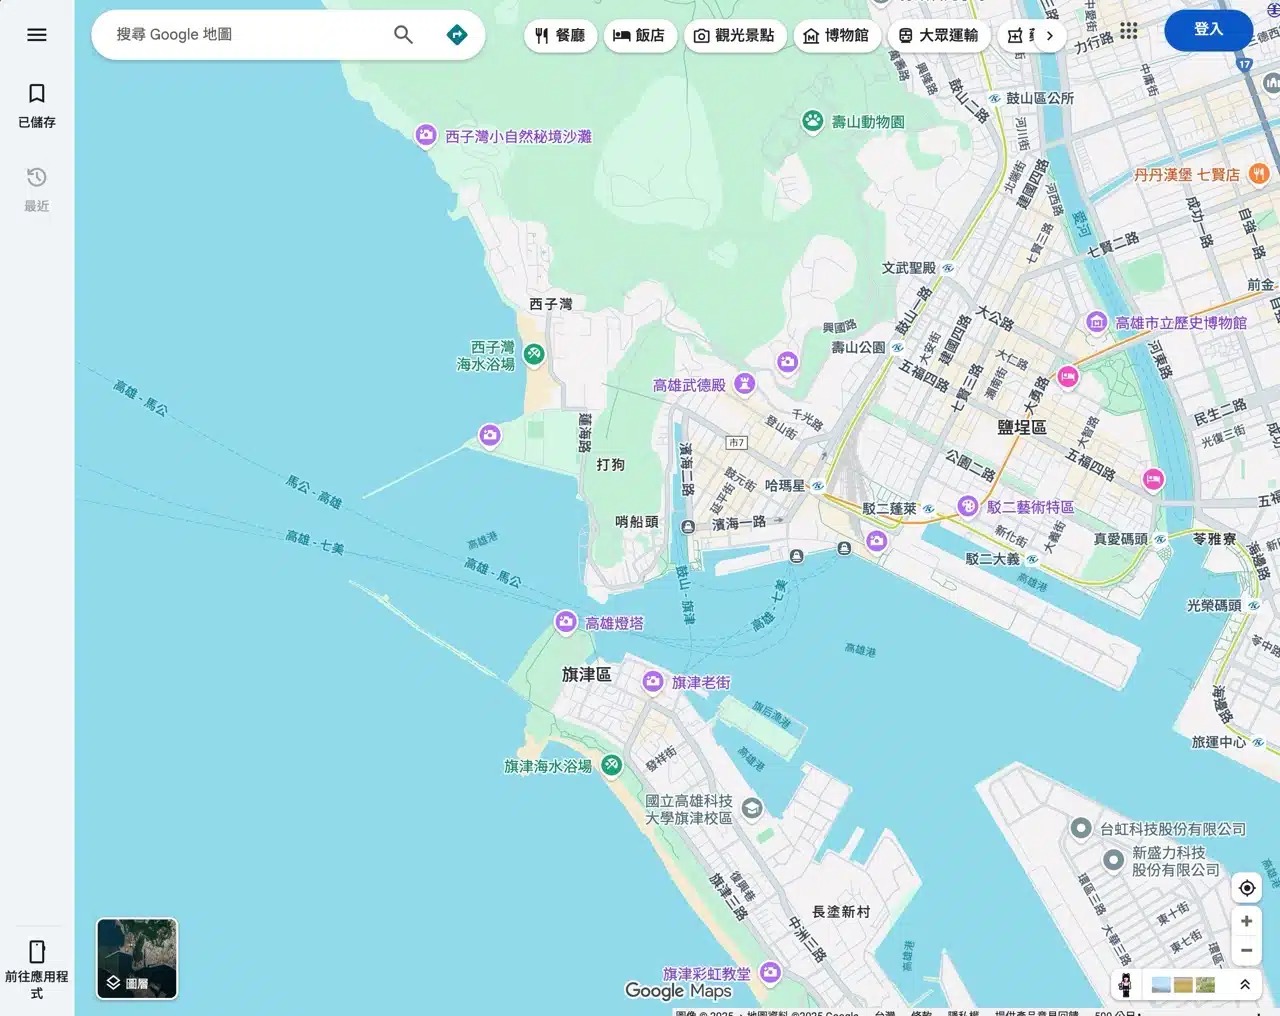Click the 登入 sign-in button
Image resolution: width=1280 pixels, height=1016 pixels.
coord(1208,30)
